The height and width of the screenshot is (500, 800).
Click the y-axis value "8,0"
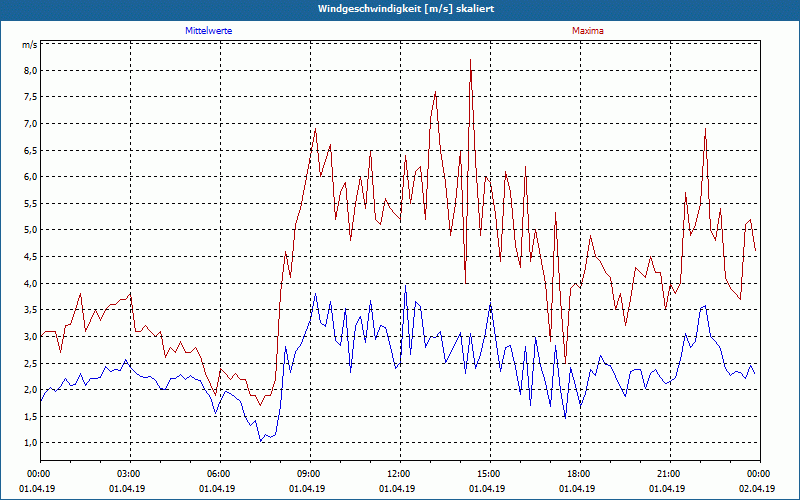(32, 70)
